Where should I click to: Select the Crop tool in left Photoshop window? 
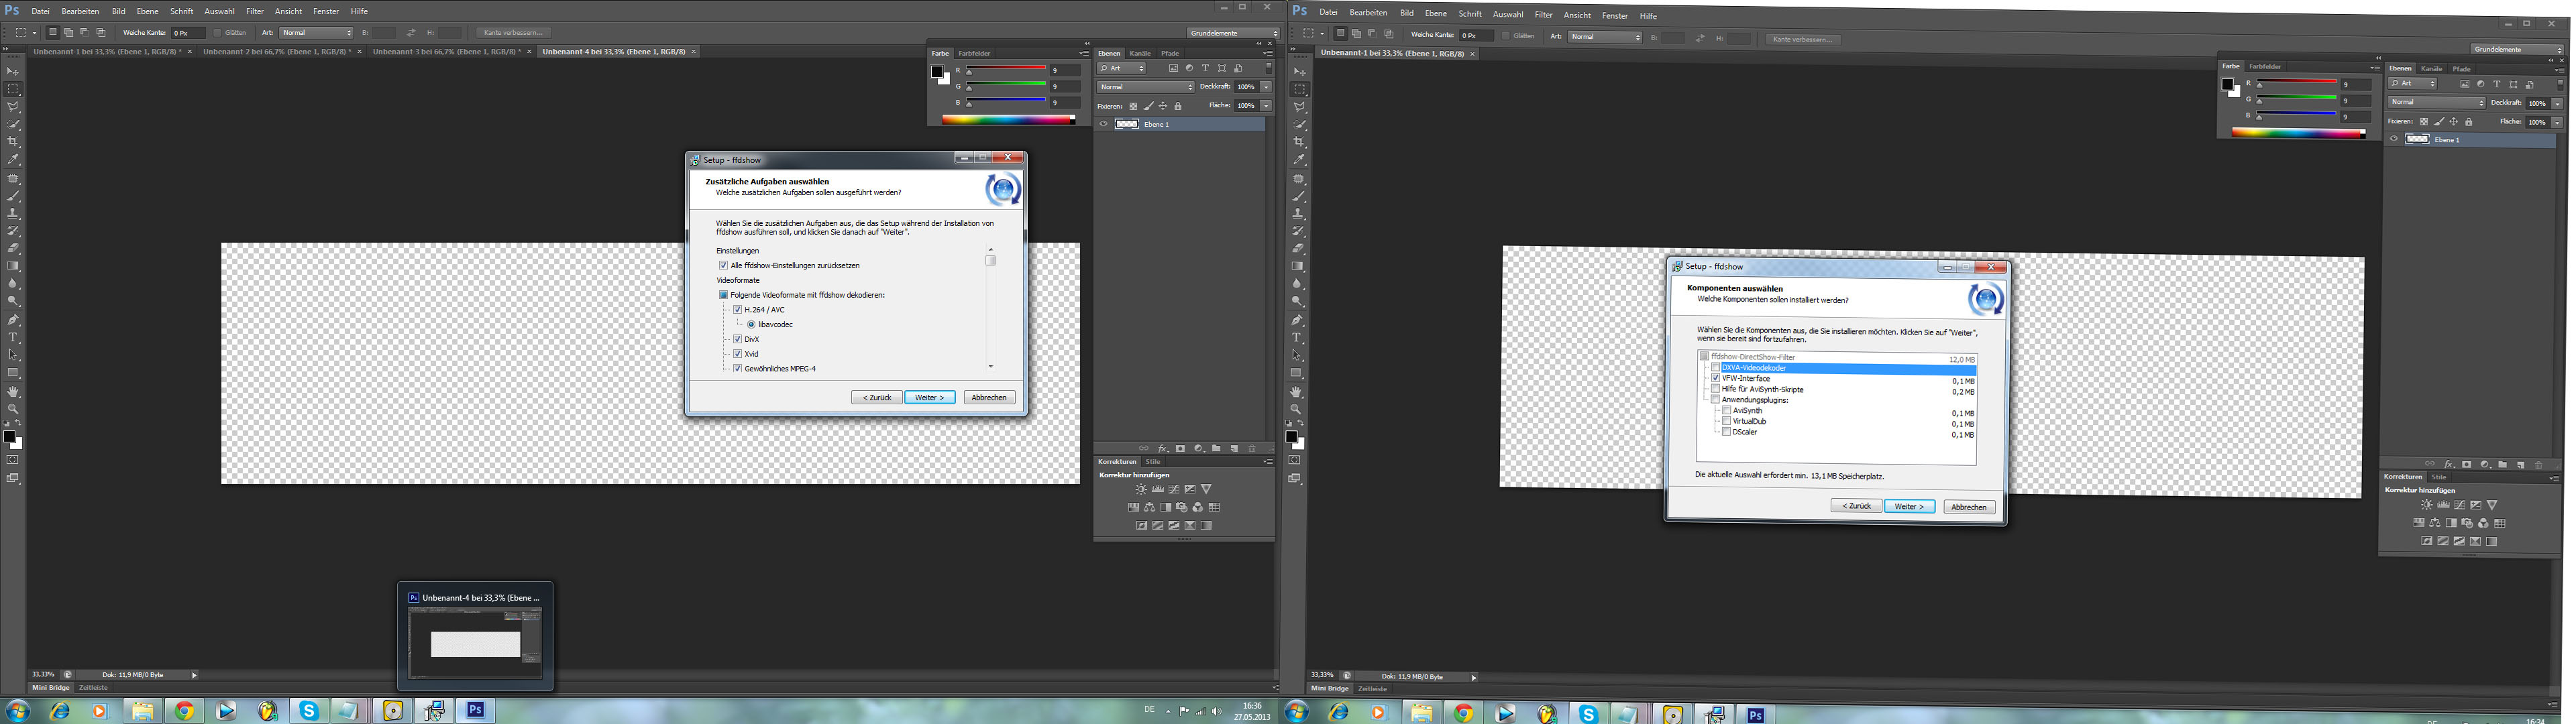tap(13, 141)
